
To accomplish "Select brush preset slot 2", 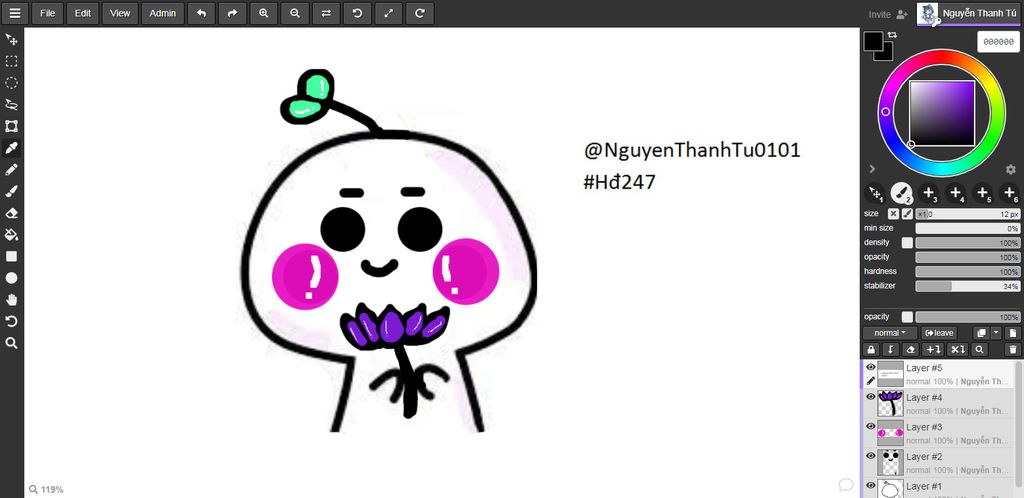I will 902,193.
